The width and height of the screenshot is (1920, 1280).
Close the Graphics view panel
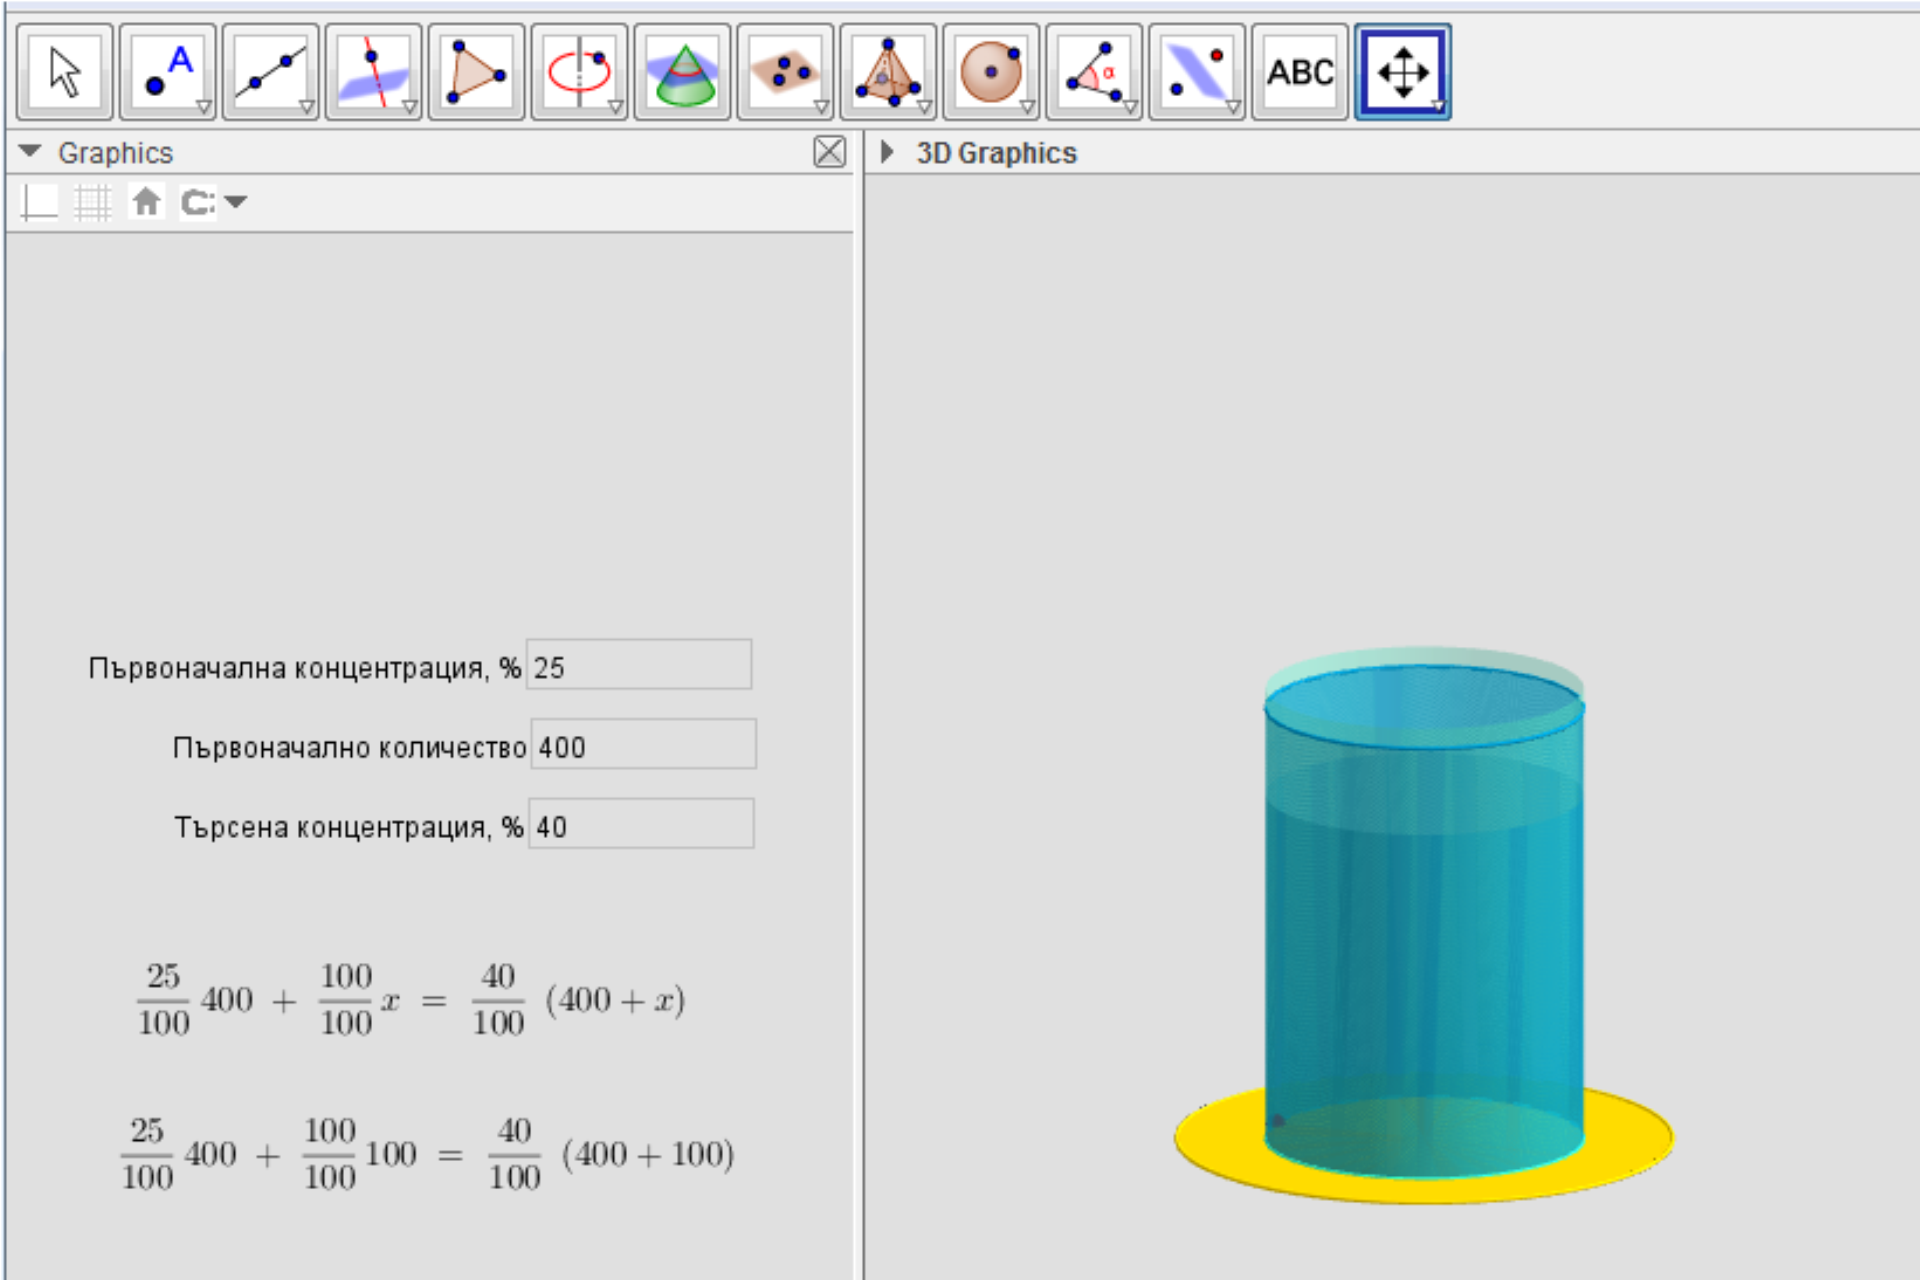click(x=829, y=152)
